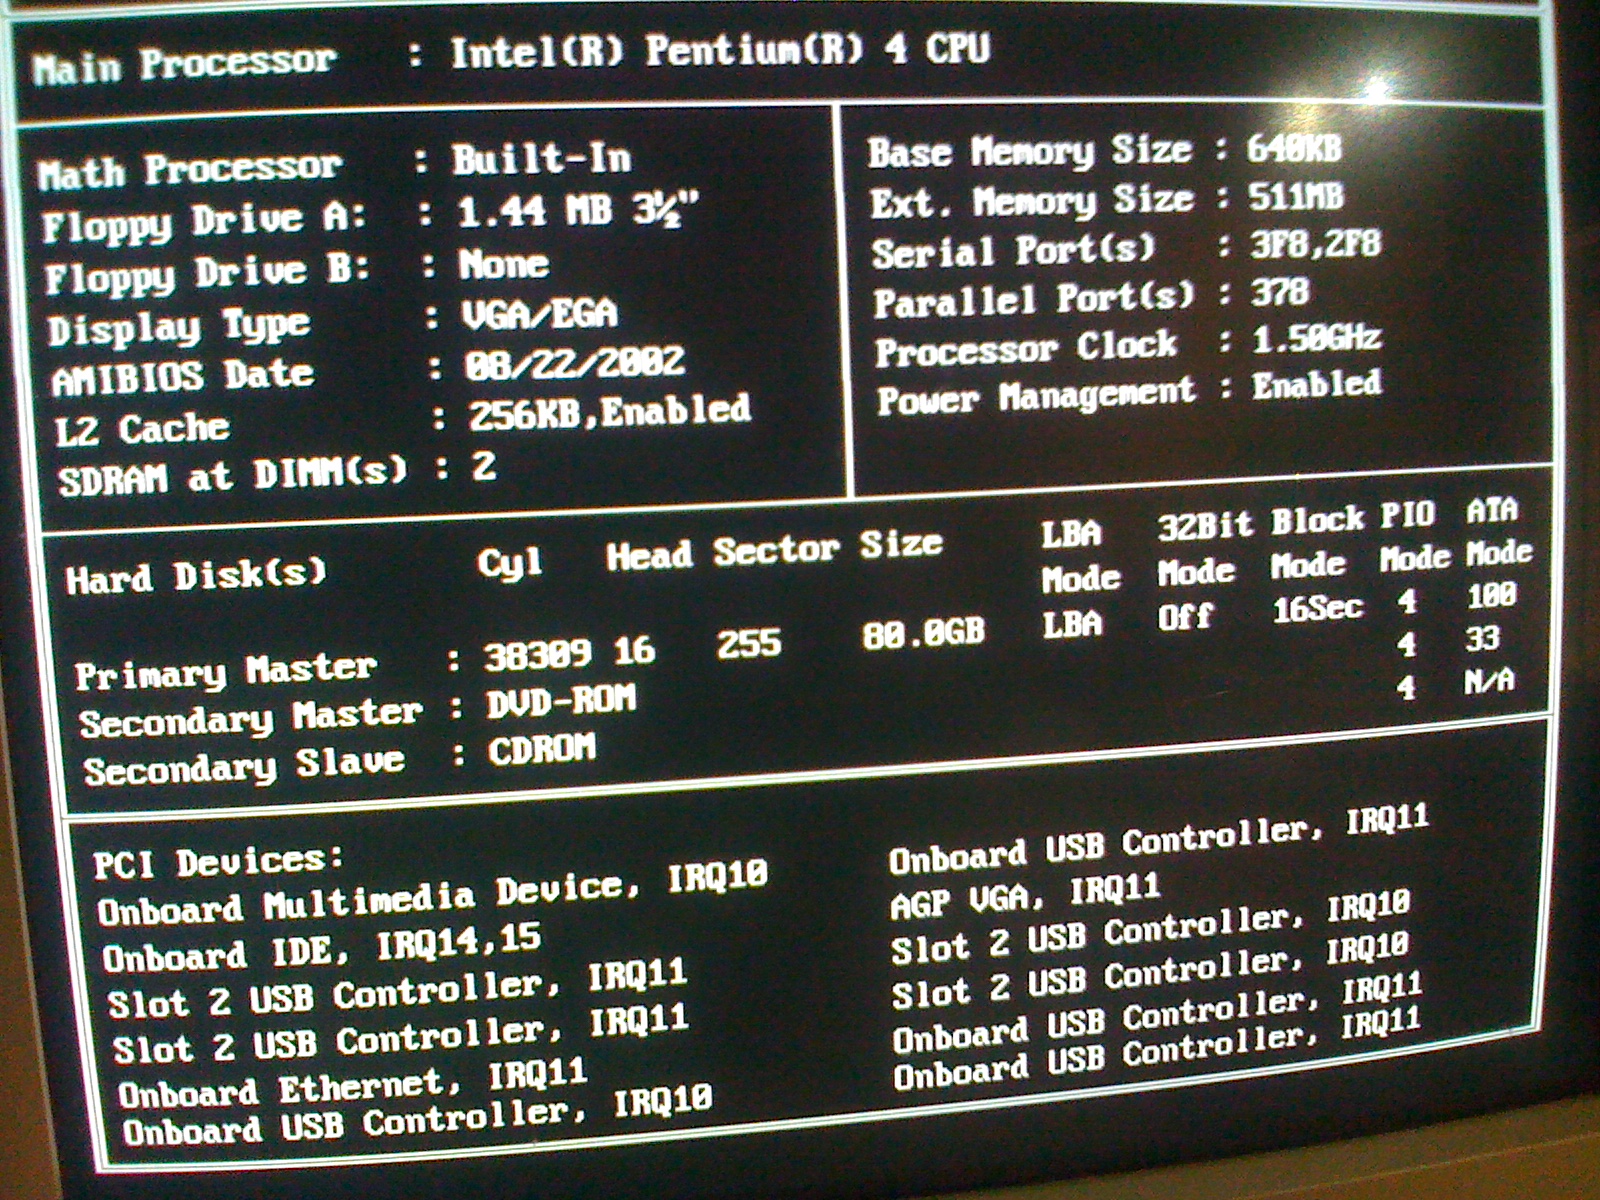Select the "Onboard USB Controller, IRQ10" entry
Screen dimensions: 1600x1200
[418, 1116]
